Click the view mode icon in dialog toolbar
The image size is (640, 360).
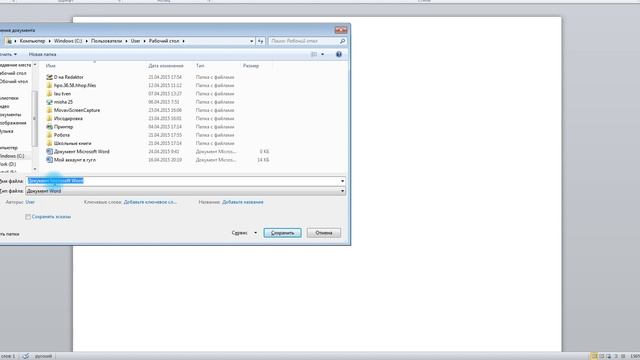click(x=314, y=54)
